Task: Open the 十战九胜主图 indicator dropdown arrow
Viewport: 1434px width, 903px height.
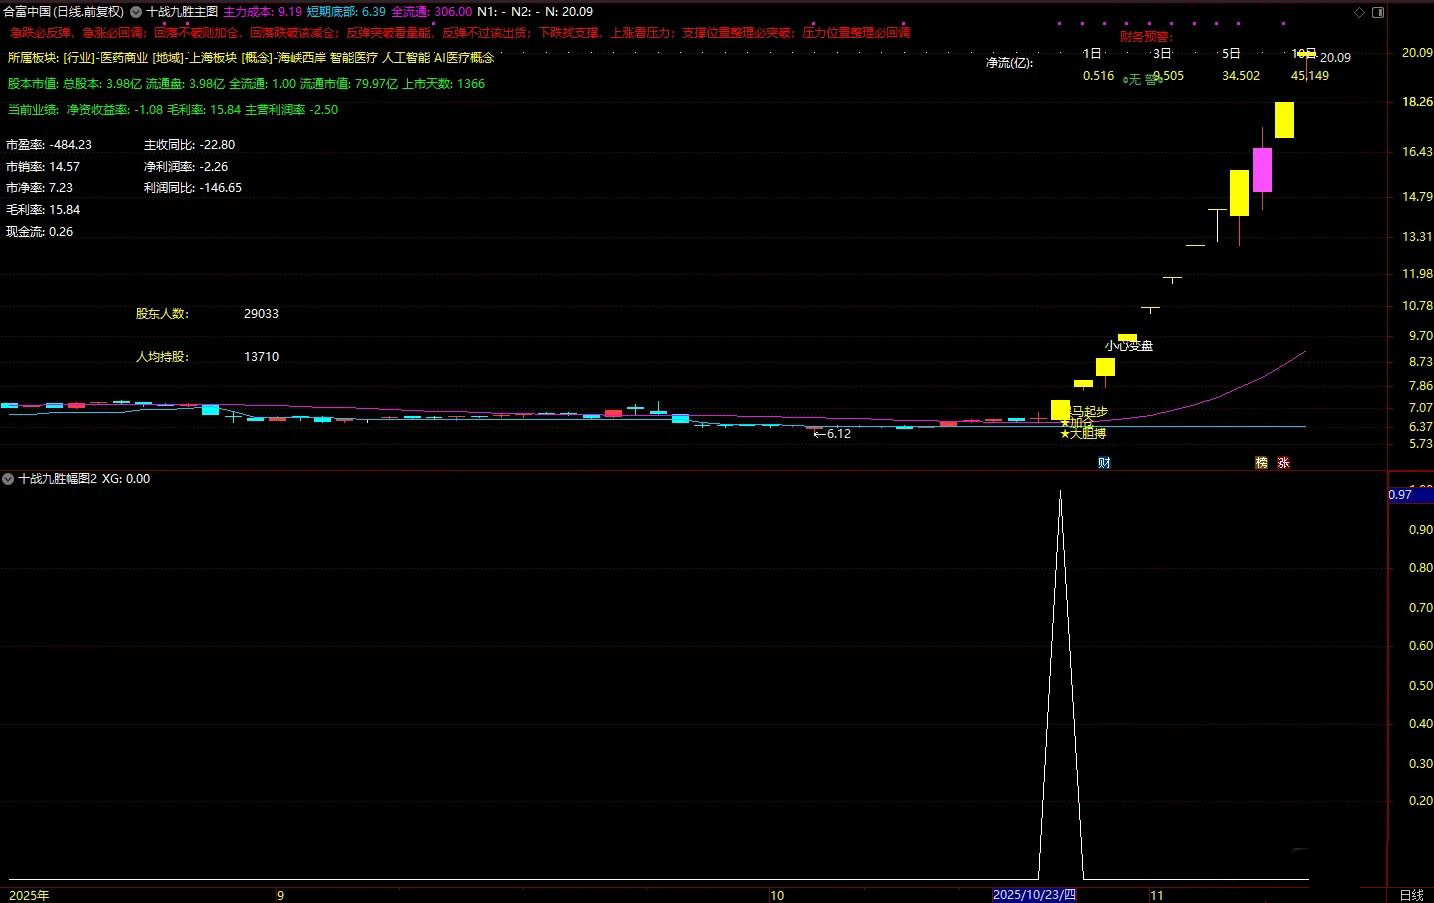Action: [x=136, y=12]
